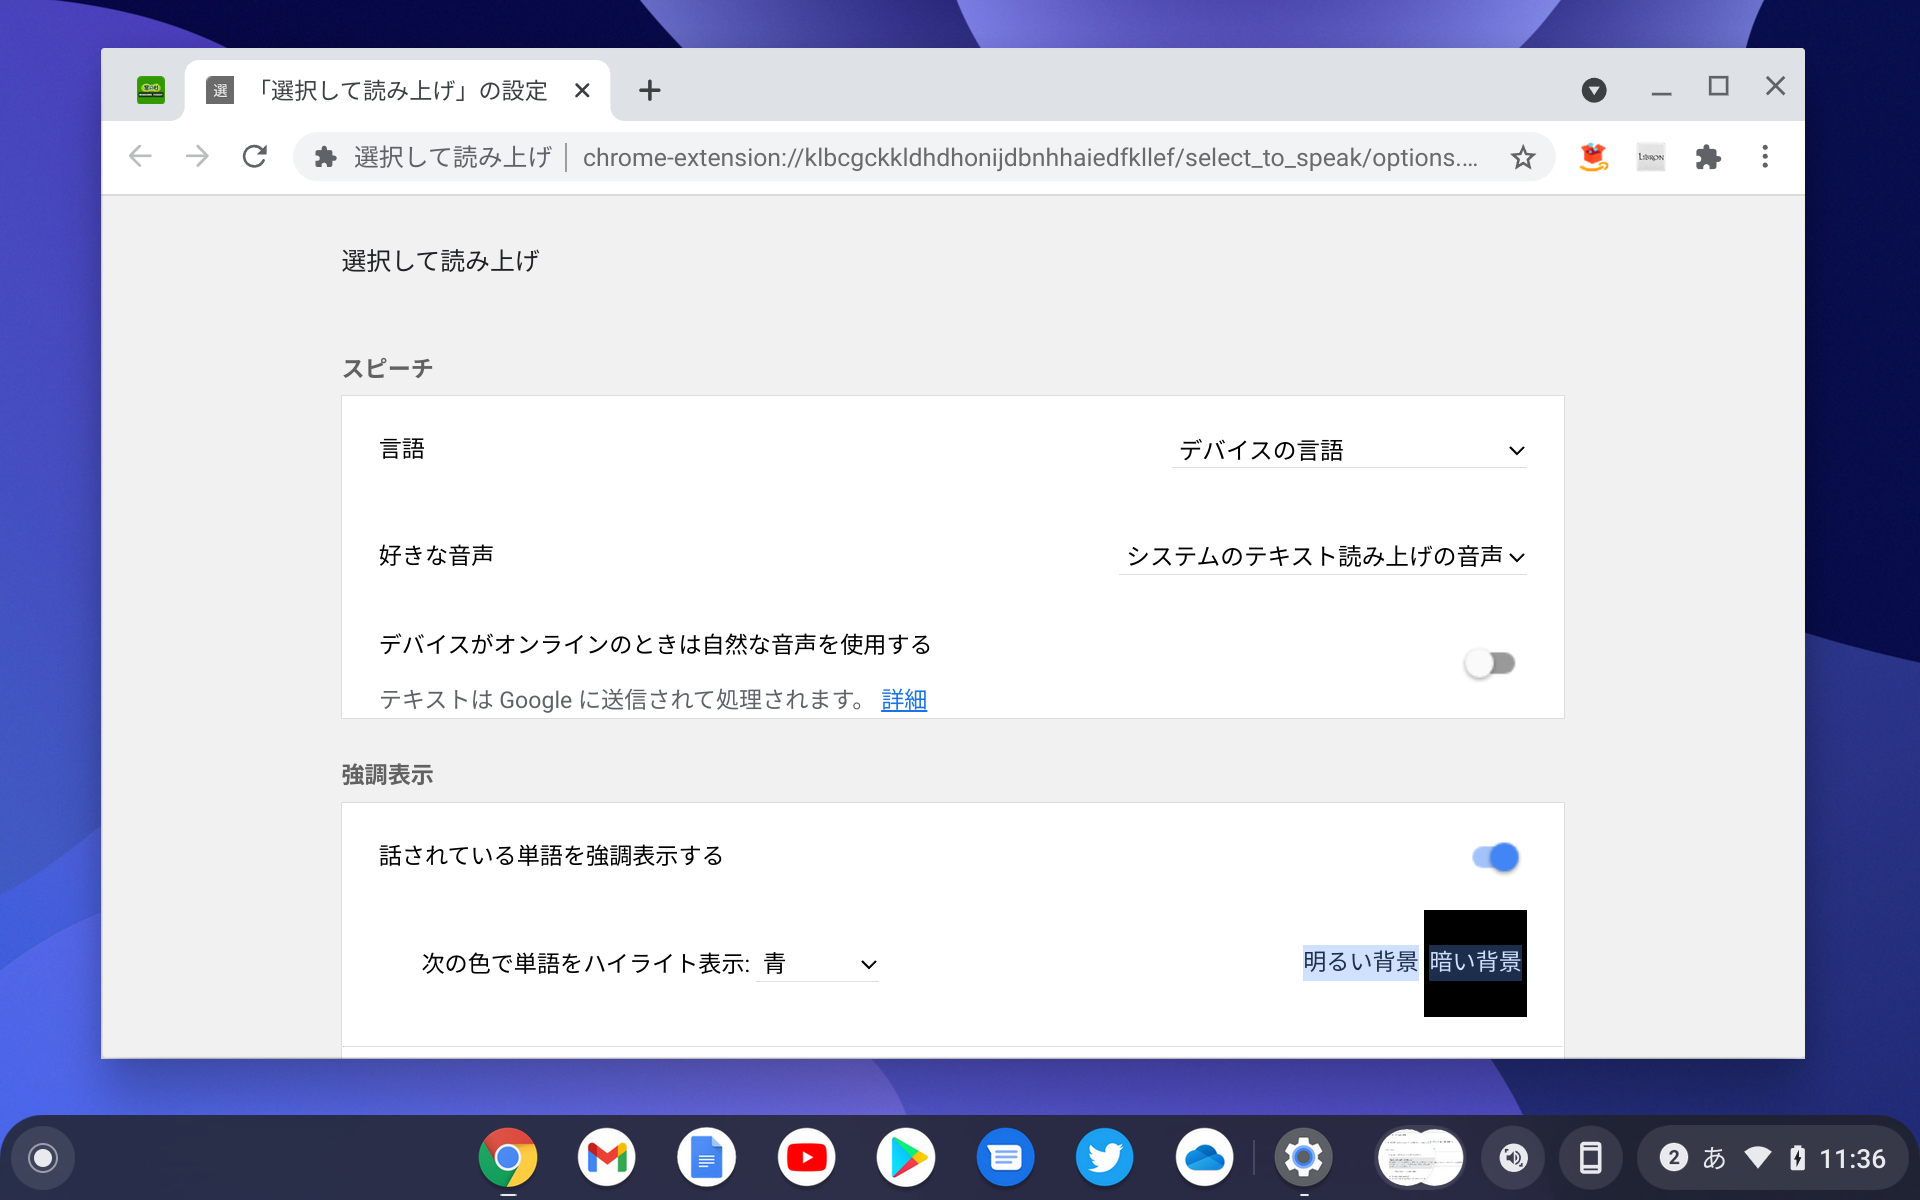Viewport: 1920px width, 1200px height.
Task: Bookmark this page via the star icon
Action: click(1523, 157)
